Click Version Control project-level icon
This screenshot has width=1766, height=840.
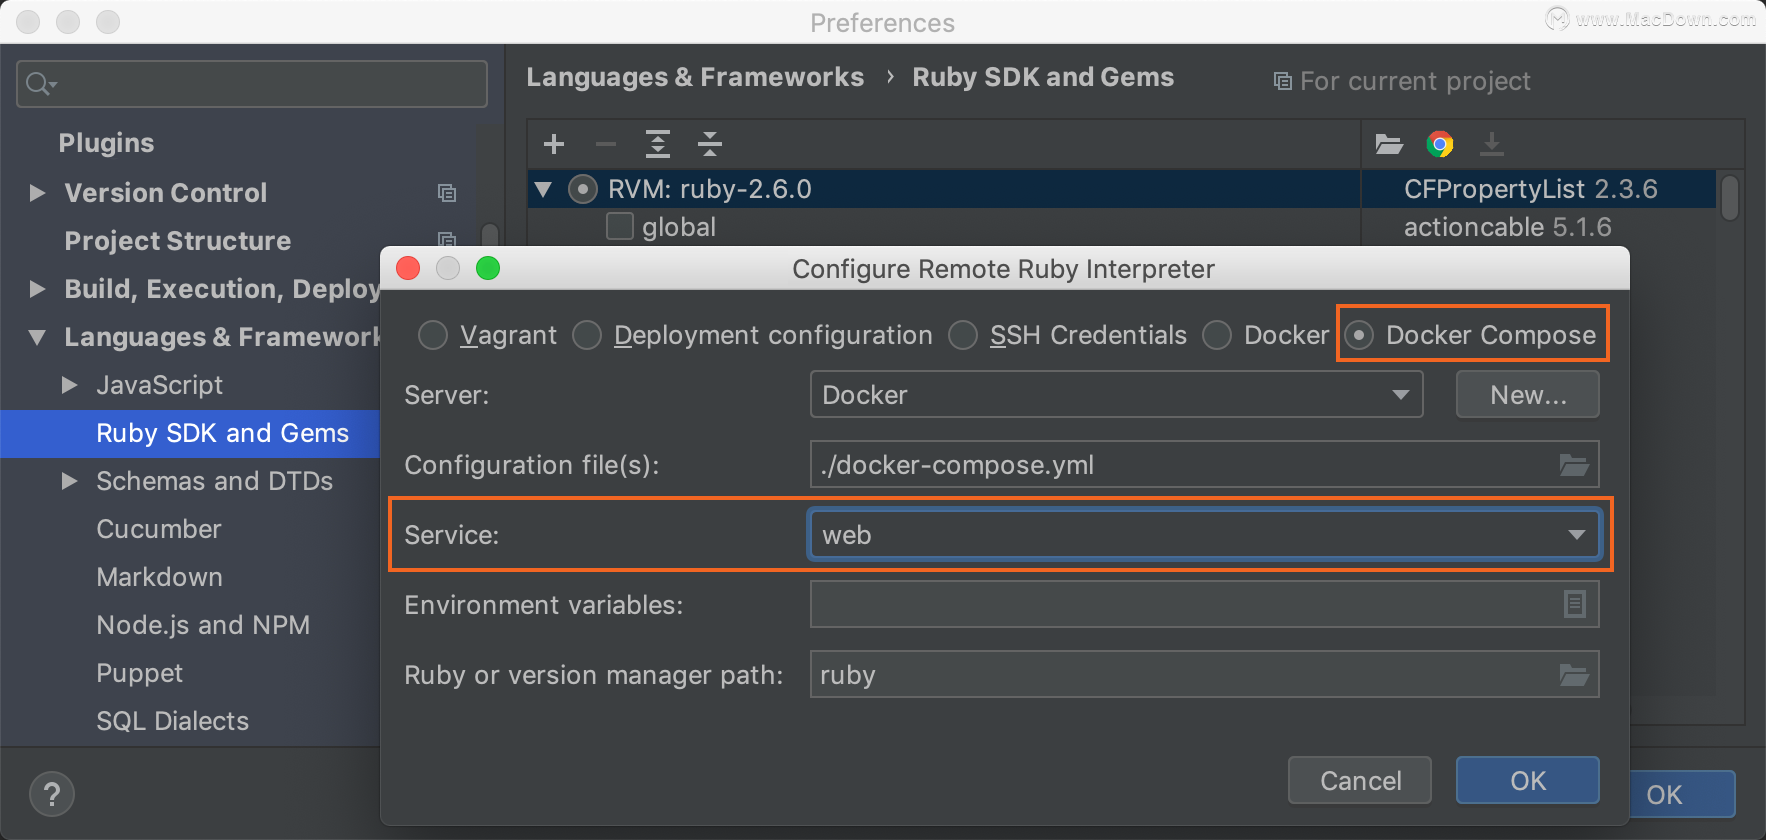(447, 193)
